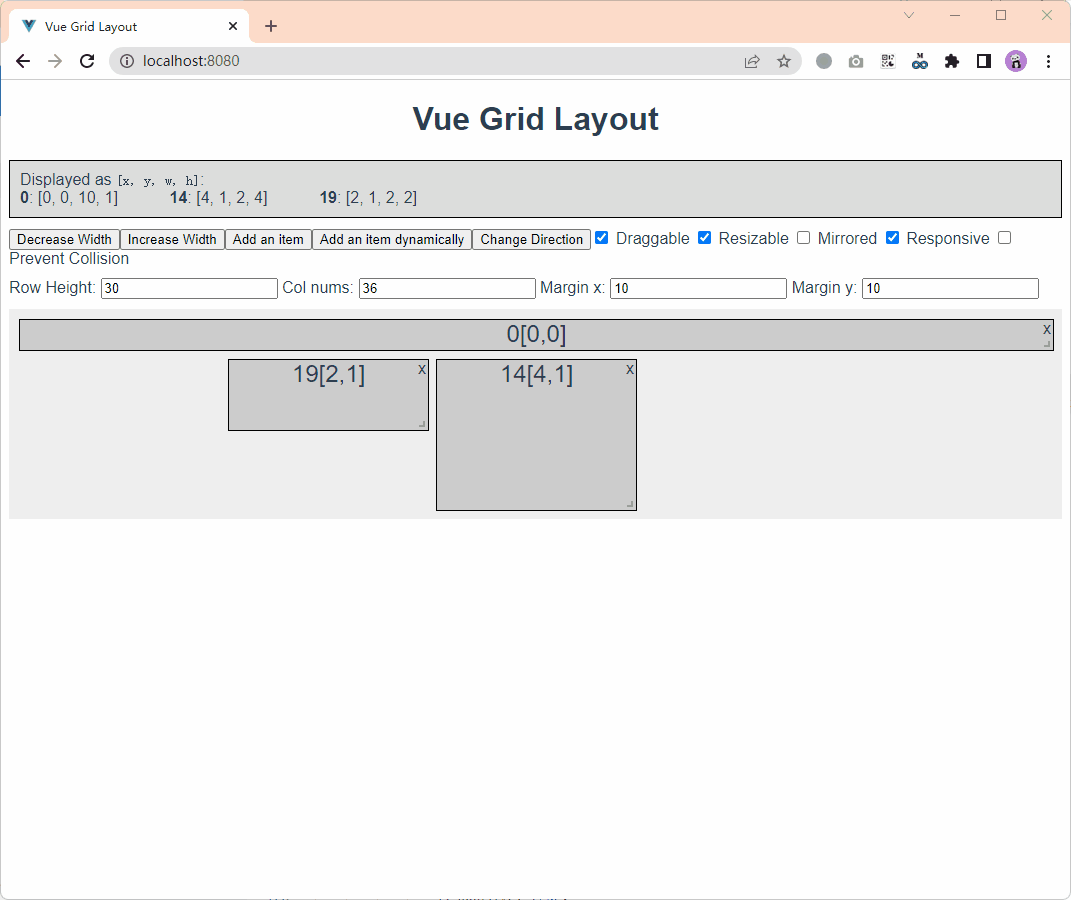Click the Add an item button
The width and height of the screenshot is (1071, 900).
click(268, 240)
